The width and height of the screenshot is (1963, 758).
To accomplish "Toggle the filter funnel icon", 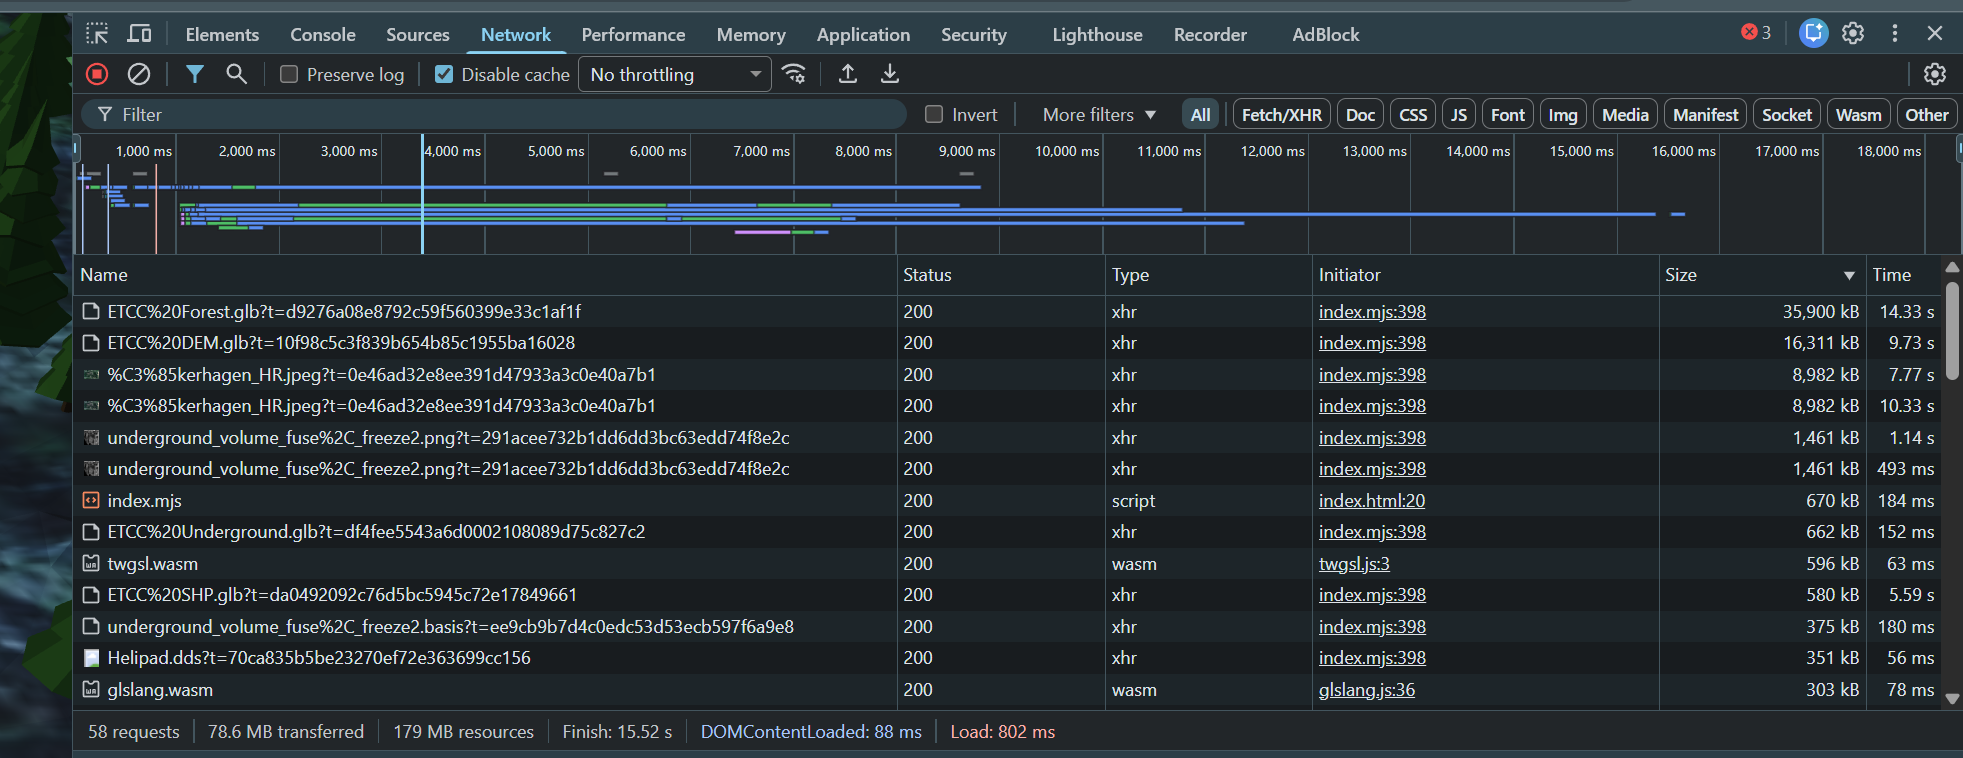I will 195,74.
